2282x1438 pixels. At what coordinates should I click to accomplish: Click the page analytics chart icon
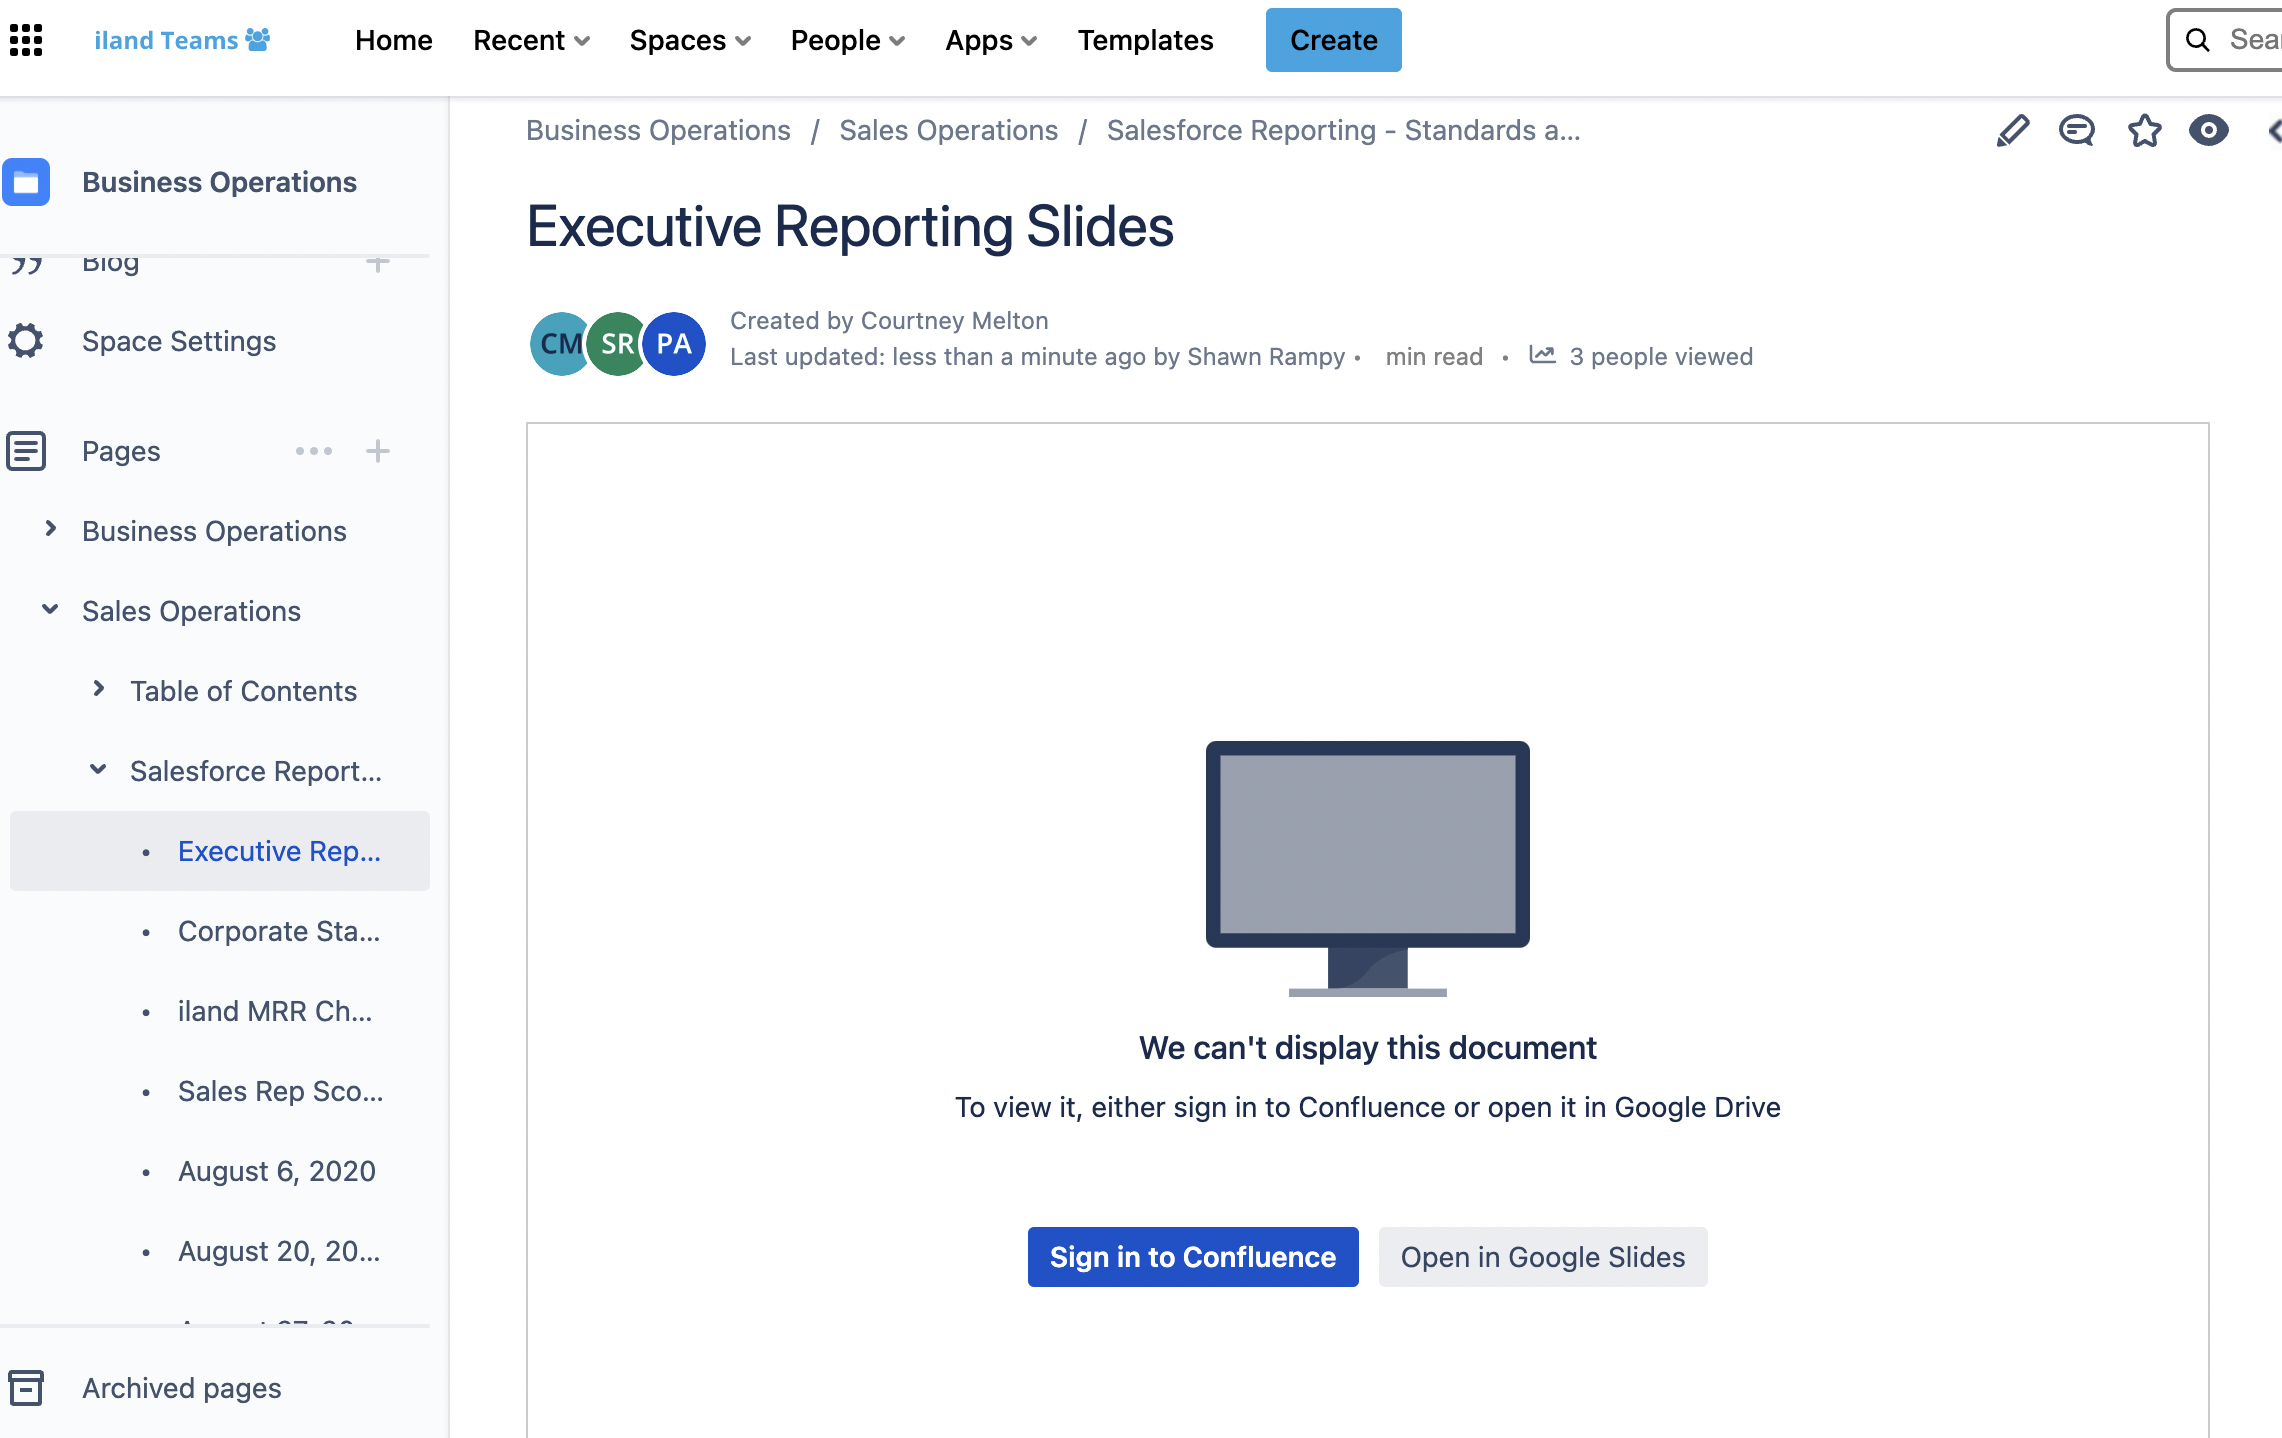(1542, 355)
